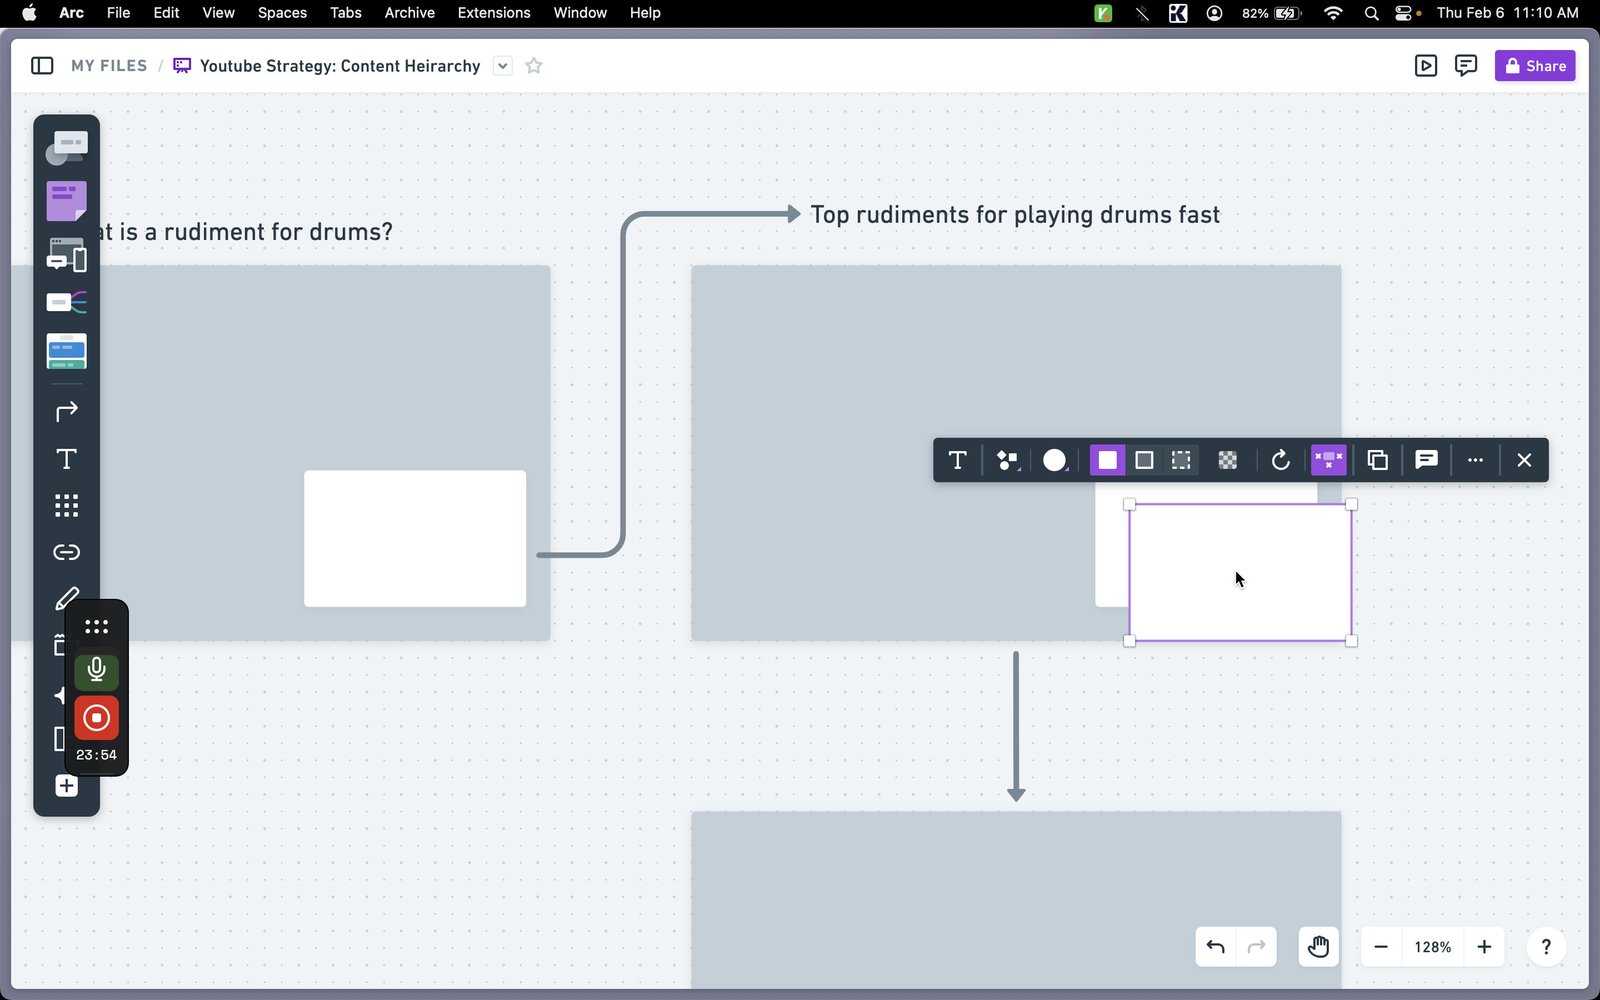Select the sticky note tool

click(x=66, y=201)
